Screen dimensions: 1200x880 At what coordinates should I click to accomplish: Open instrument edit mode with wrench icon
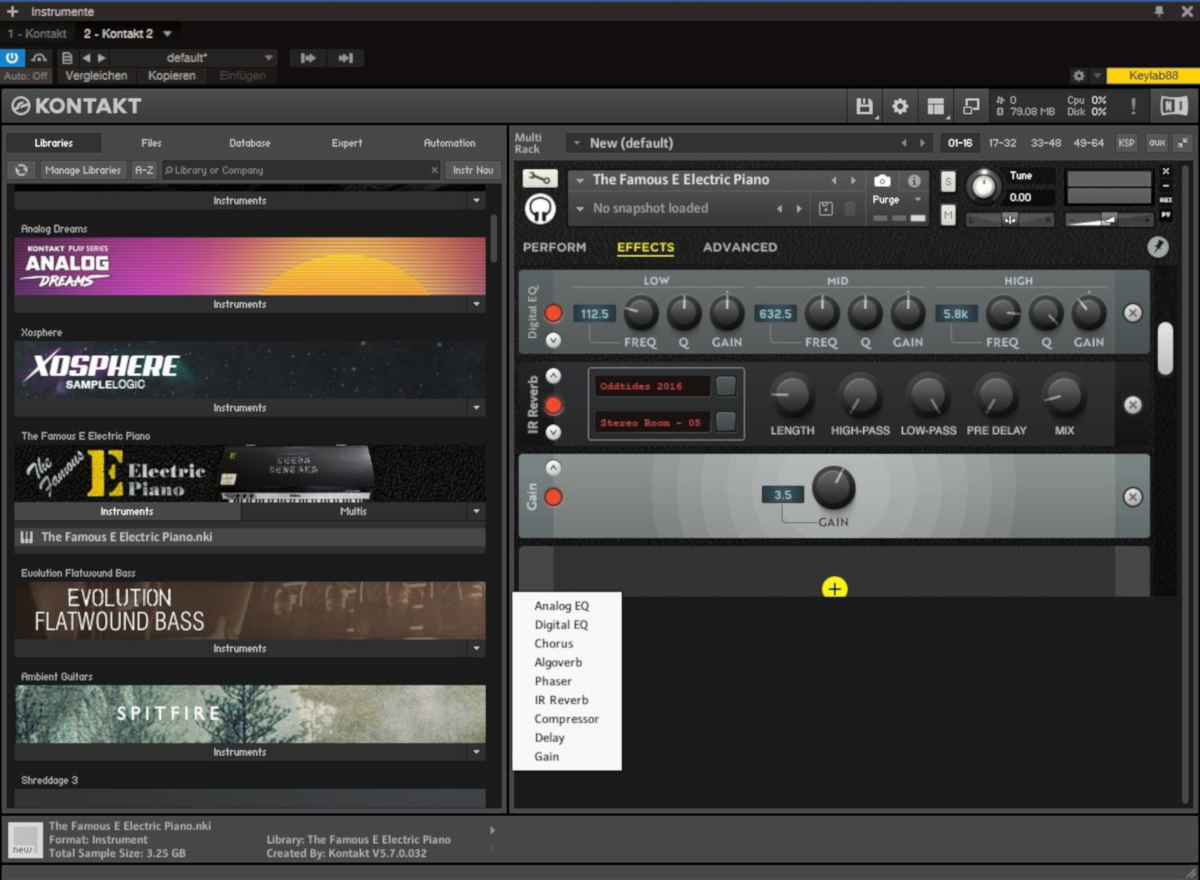click(540, 178)
